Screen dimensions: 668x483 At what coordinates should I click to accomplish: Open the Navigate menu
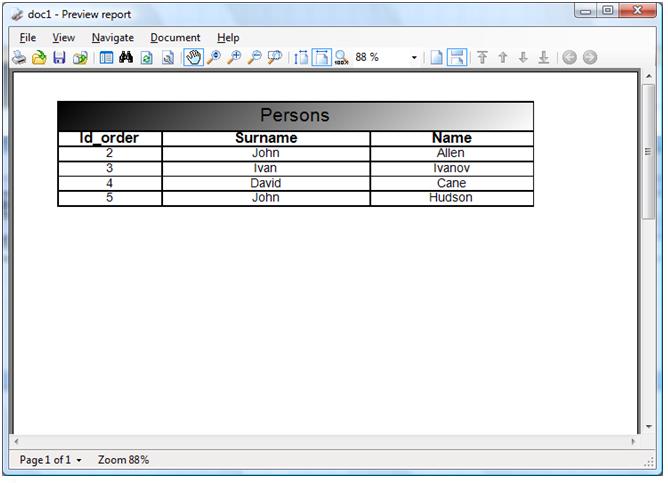[113, 38]
